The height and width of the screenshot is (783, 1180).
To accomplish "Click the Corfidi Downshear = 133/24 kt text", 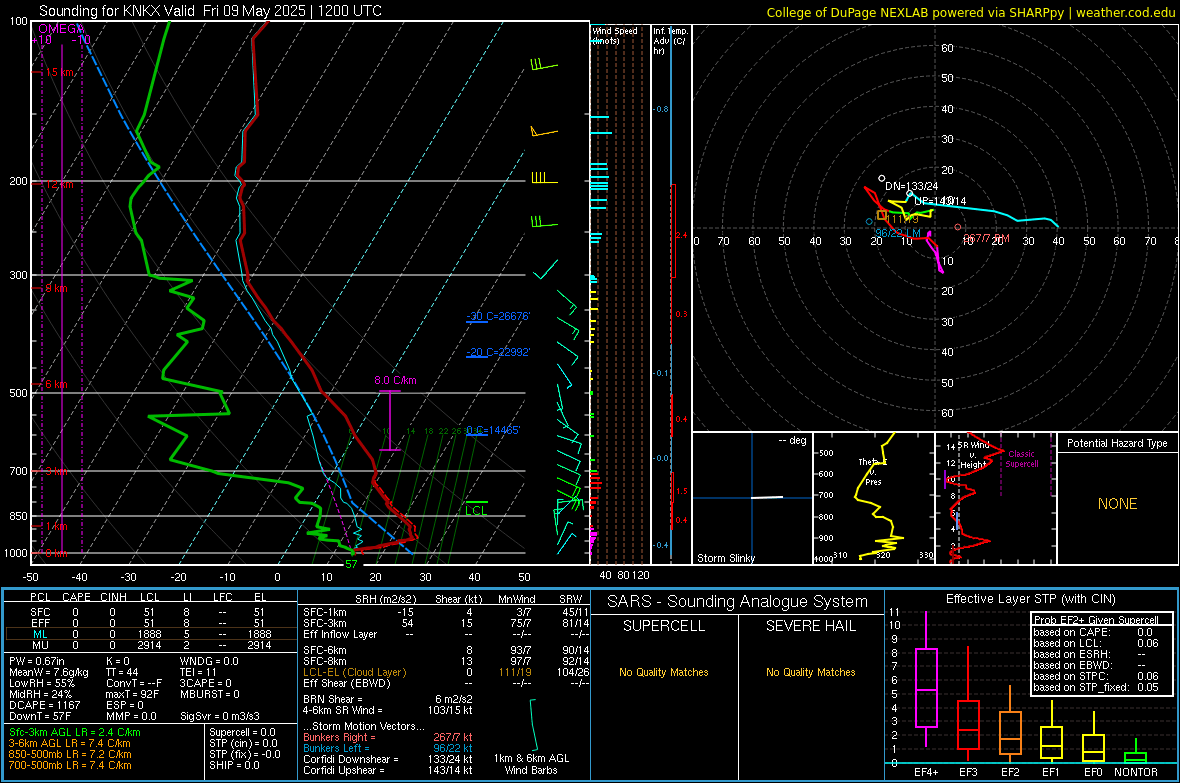I will pyautogui.click(x=388, y=759).
